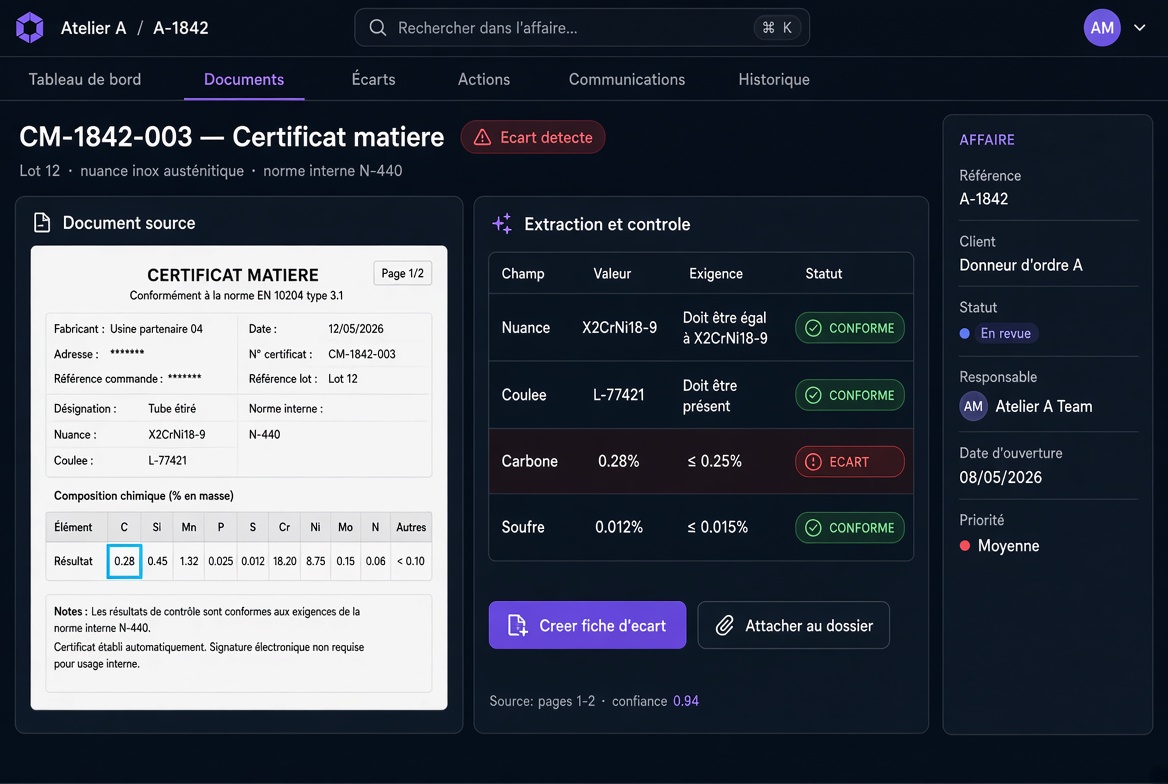Click Creer fiche d'ecart button
Image resolution: width=1168 pixels, height=784 pixels.
(x=587, y=625)
